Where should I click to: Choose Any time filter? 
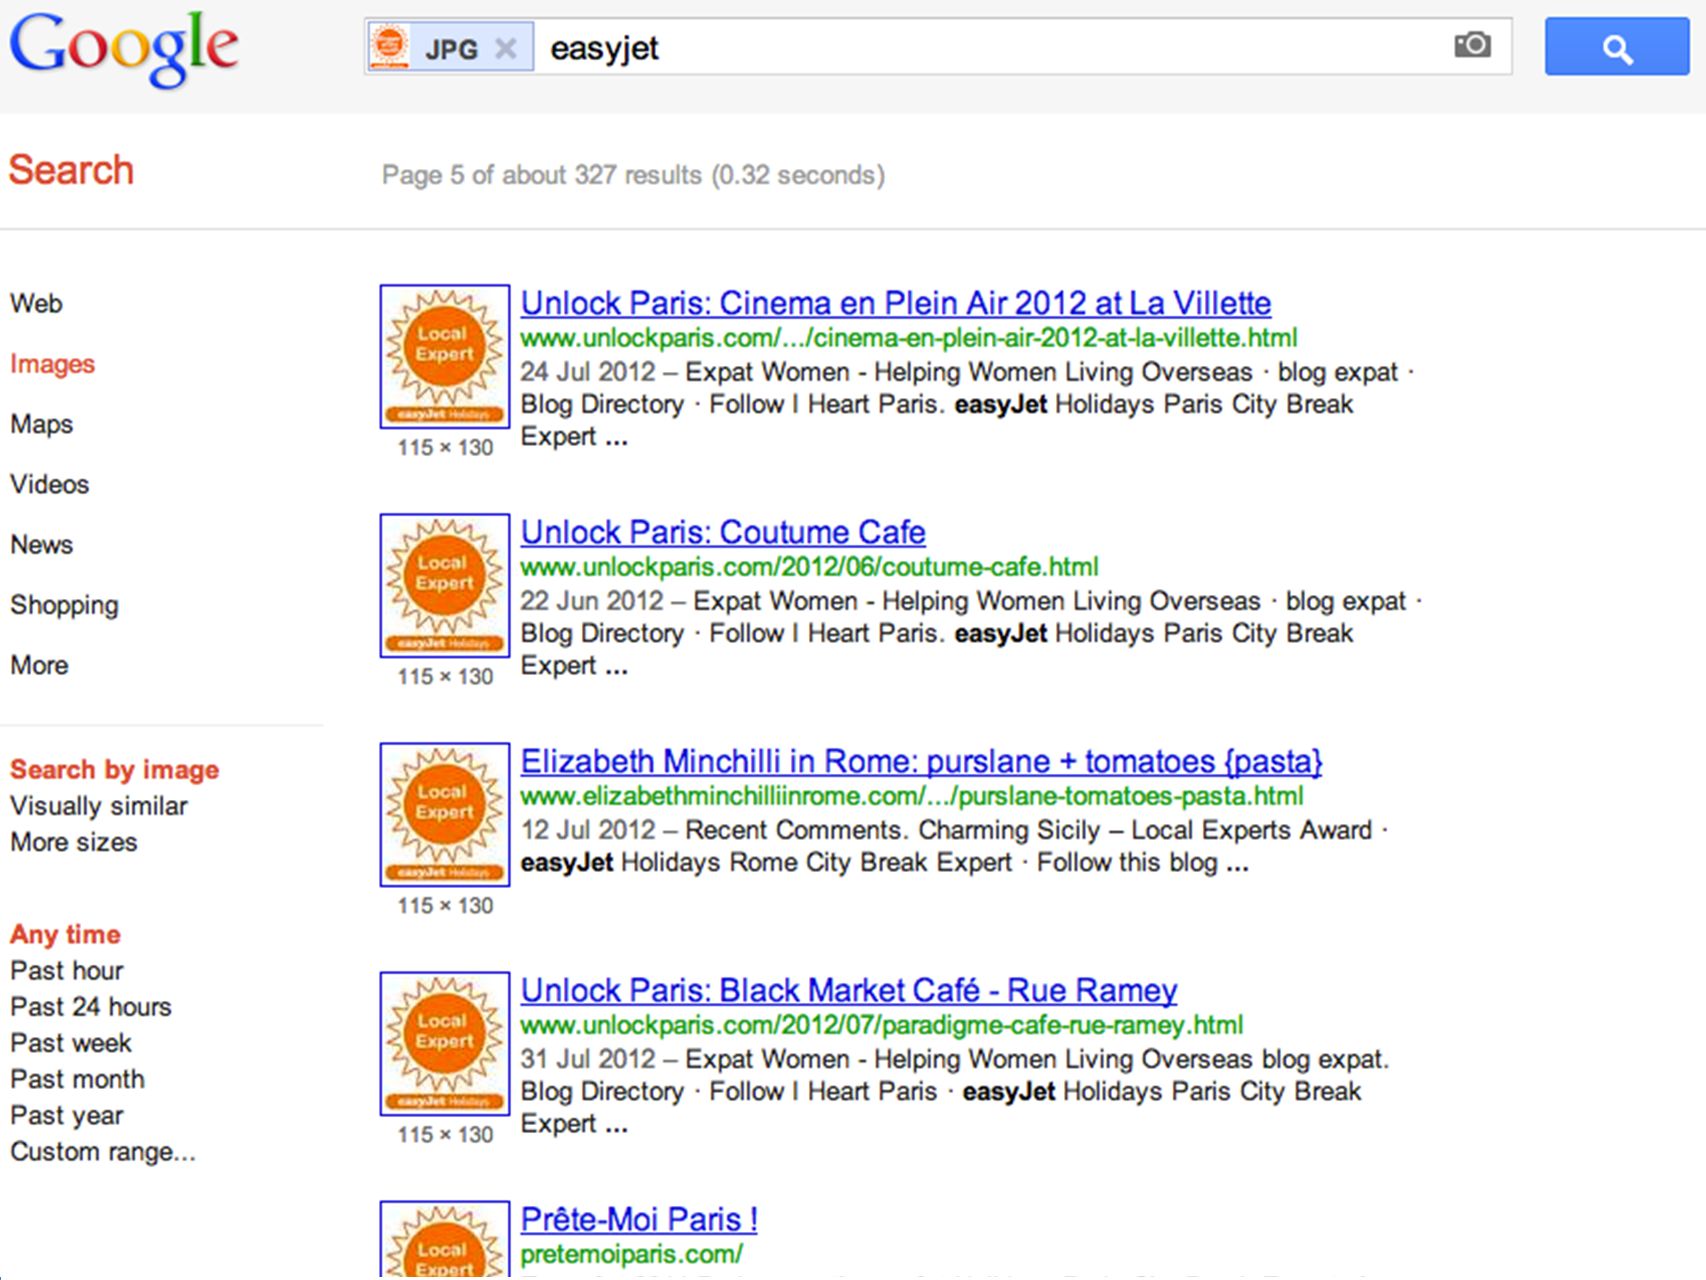click(65, 935)
